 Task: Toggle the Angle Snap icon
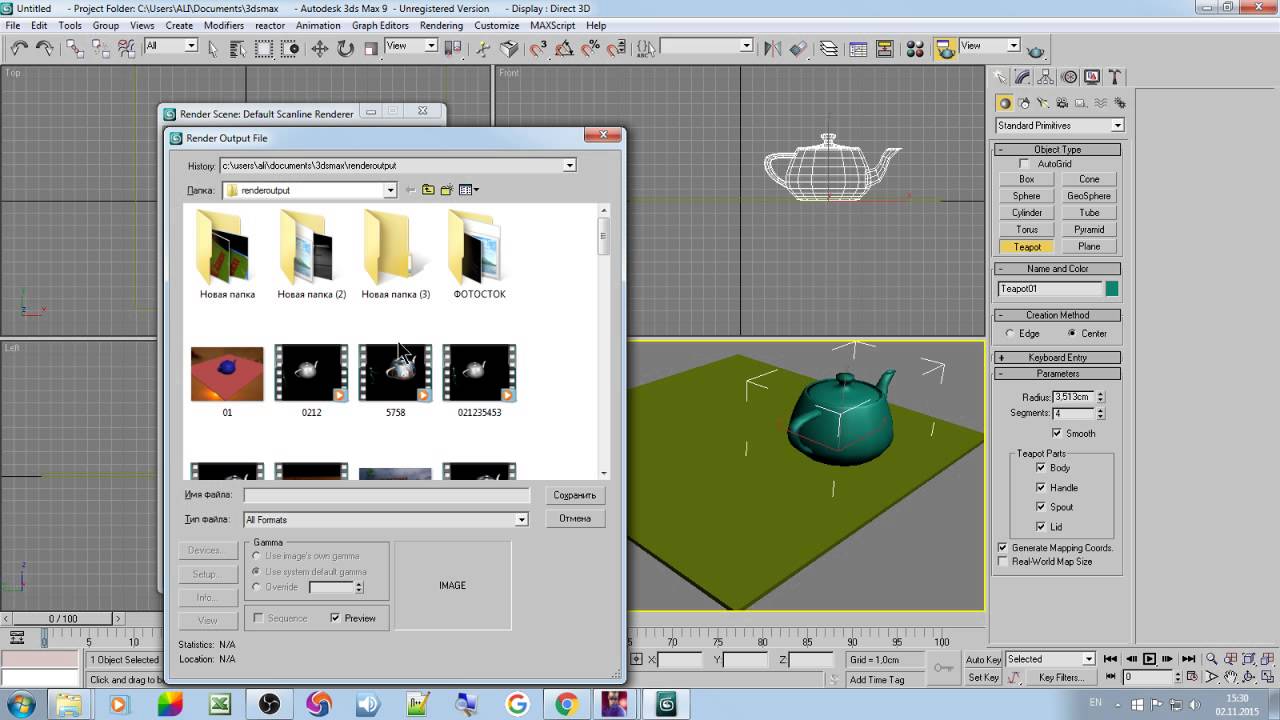564,48
